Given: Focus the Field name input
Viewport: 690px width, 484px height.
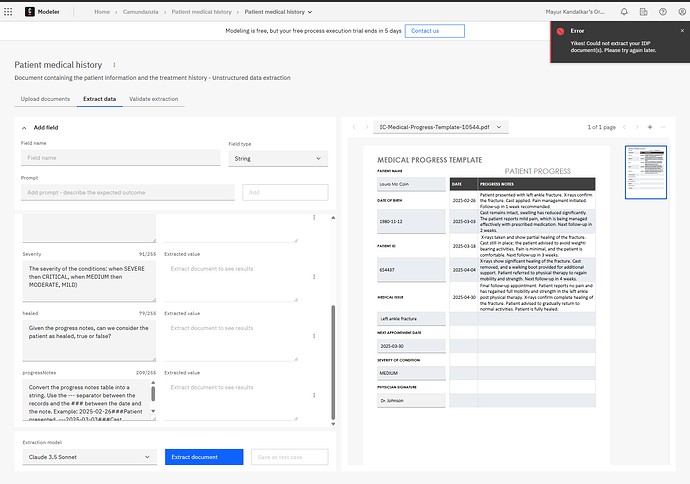Looking at the screenshot, I should pyautogui.click(x=121, y=158).
